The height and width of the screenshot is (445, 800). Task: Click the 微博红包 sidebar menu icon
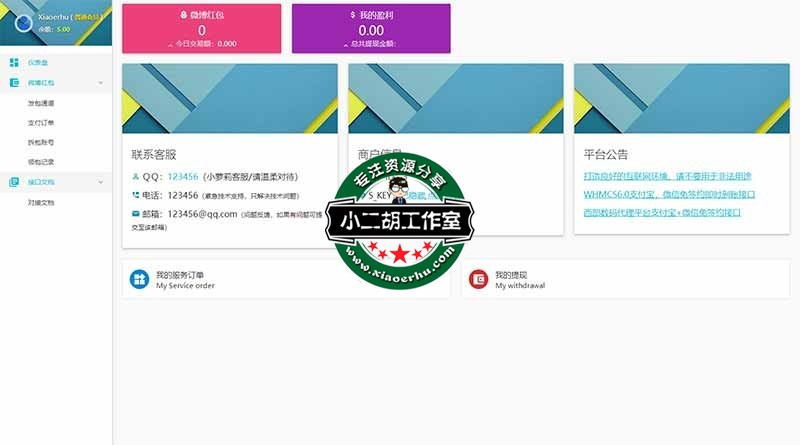[14, 83]
